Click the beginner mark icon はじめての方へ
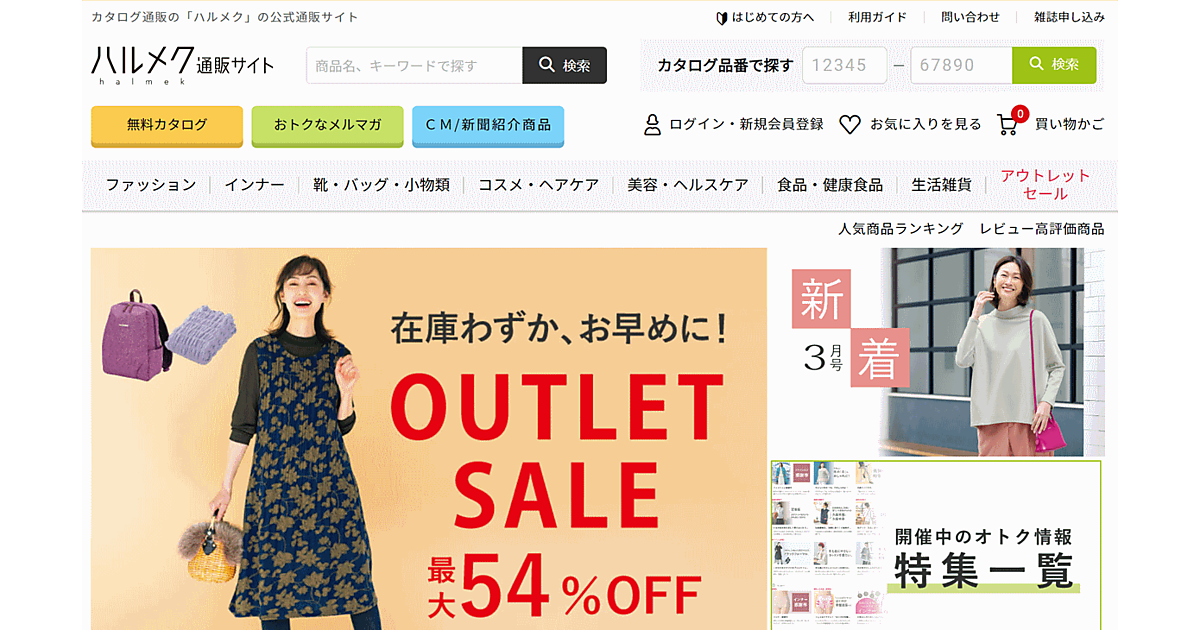The height and width of the screenshot is (630, 1200). pos(721,17)
